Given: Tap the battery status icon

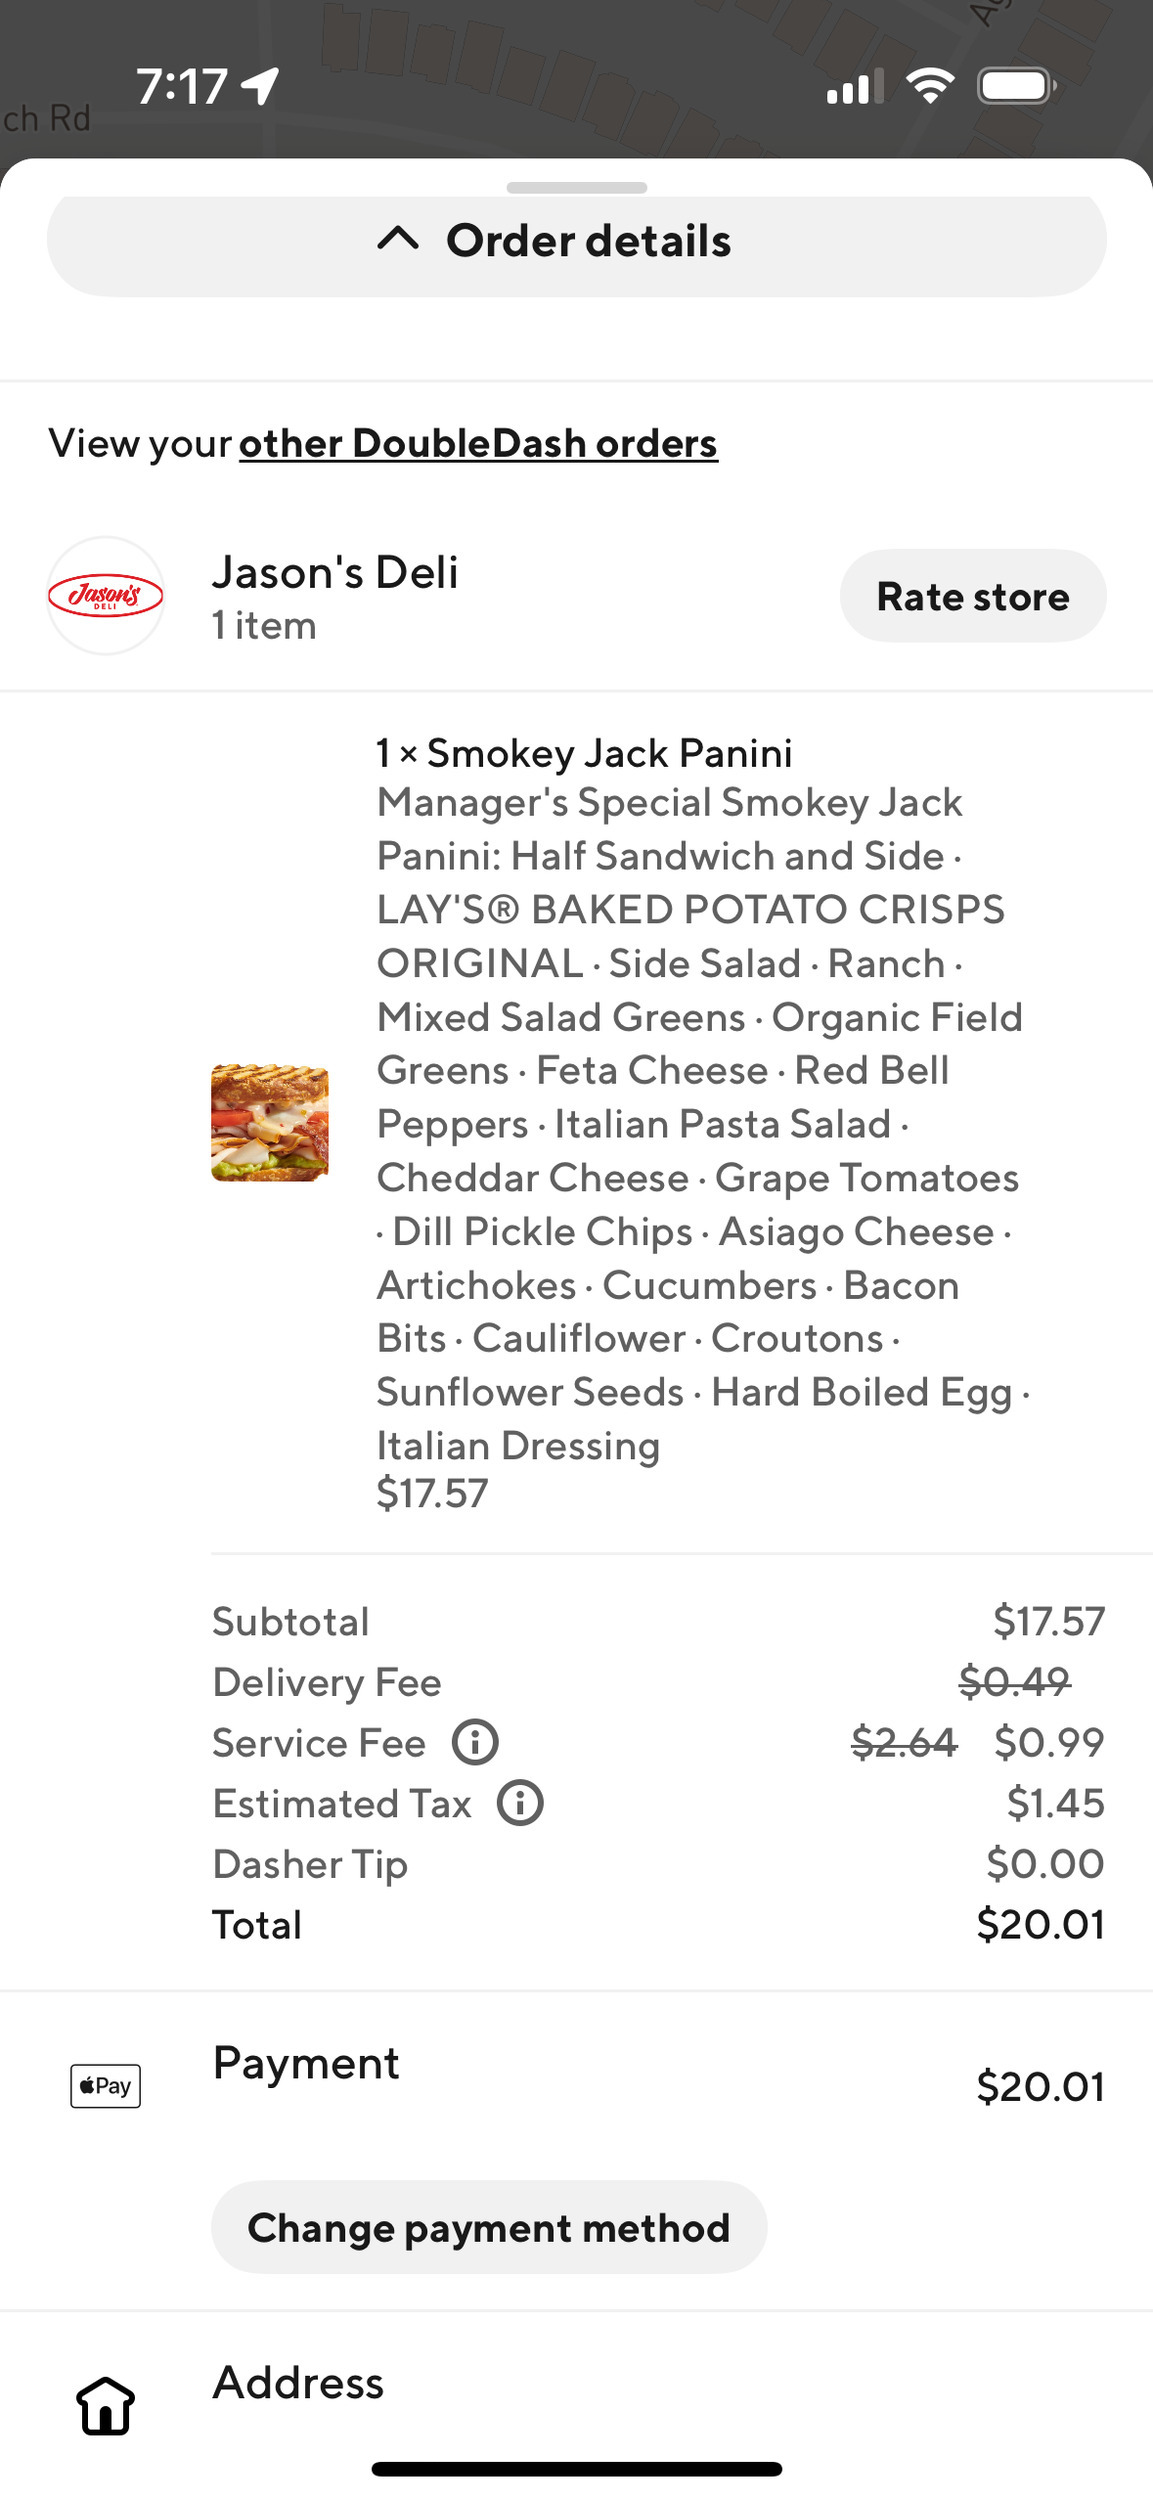Looking at the screenshot, I should pyautogui.click(x=1016, y=86).
